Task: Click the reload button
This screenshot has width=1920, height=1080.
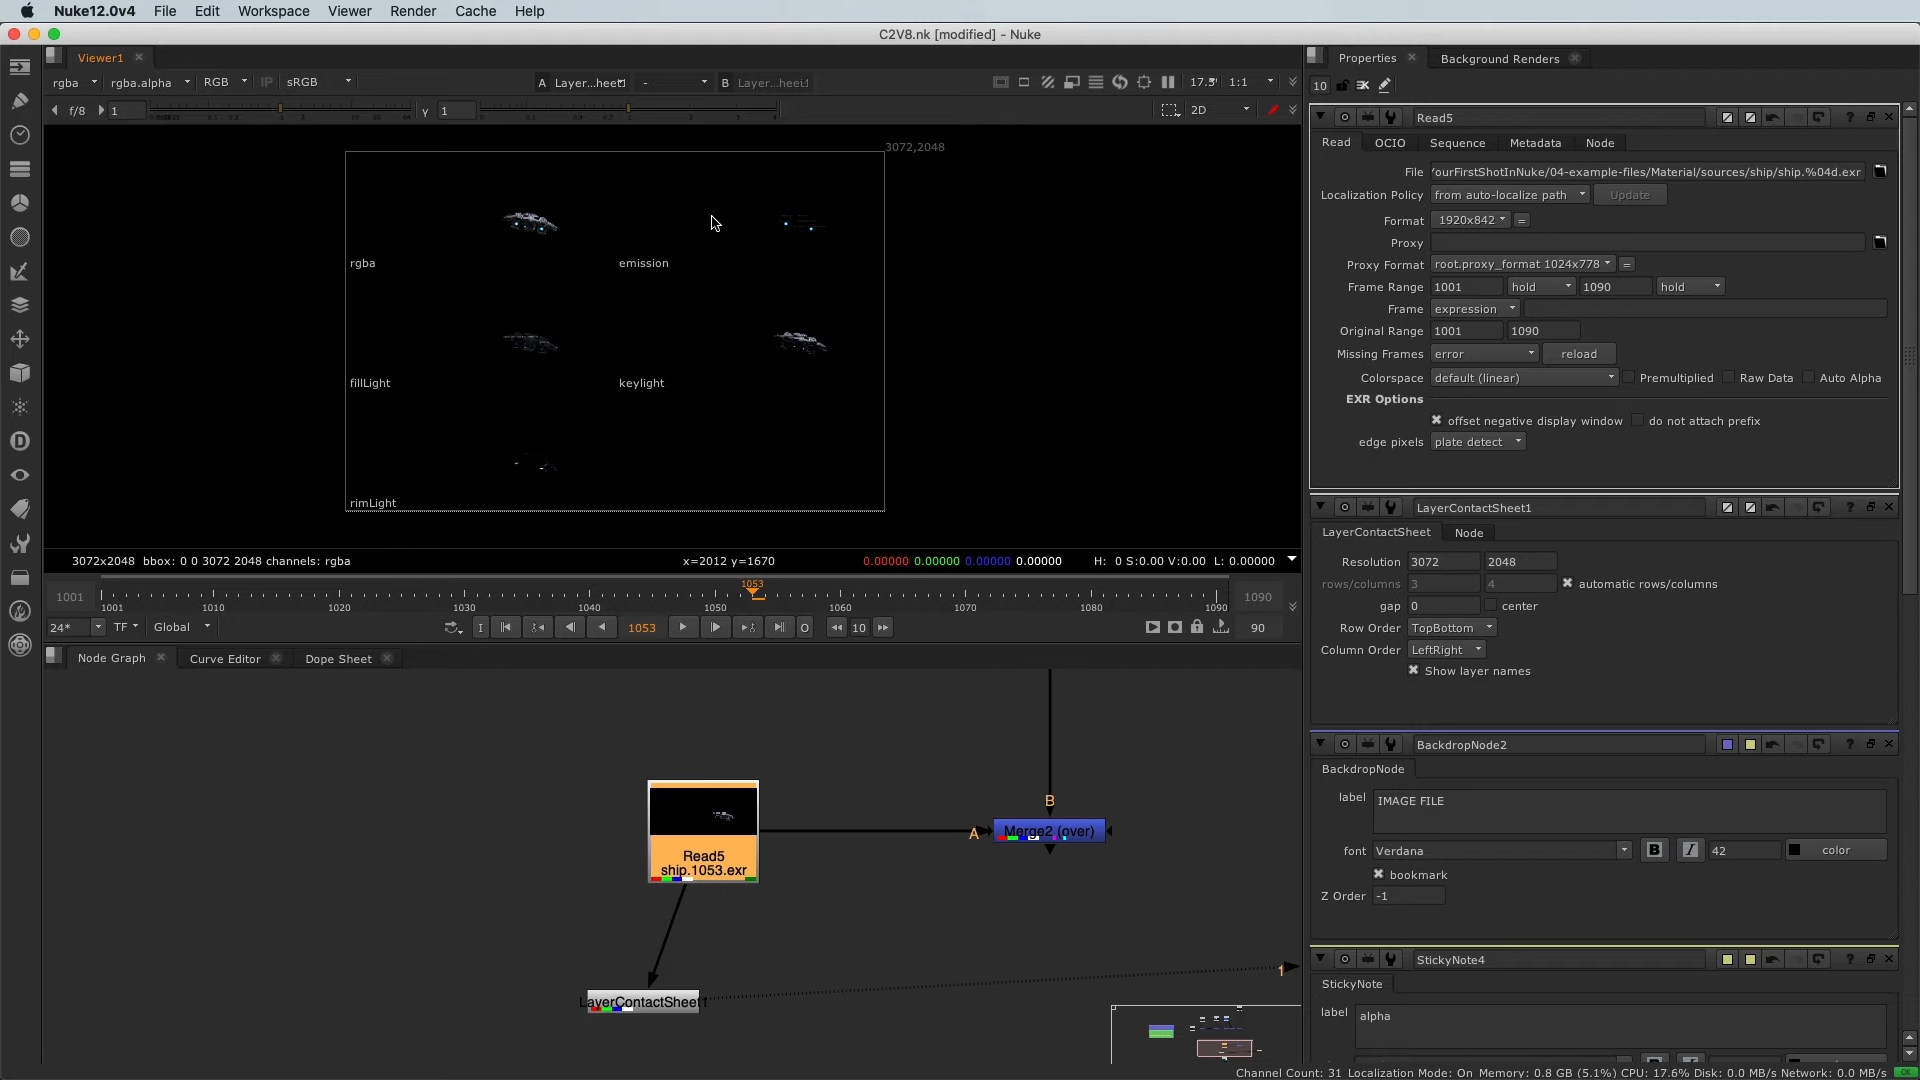Action: tap(1578, 354)
